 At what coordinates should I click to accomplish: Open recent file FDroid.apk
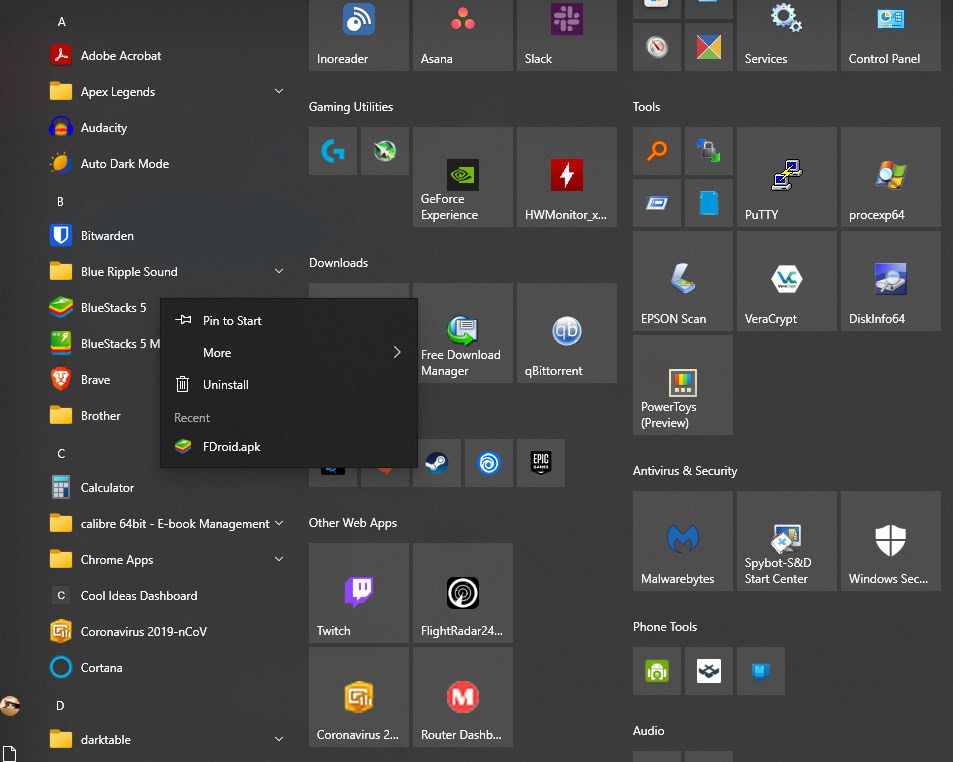coord(231,447)
